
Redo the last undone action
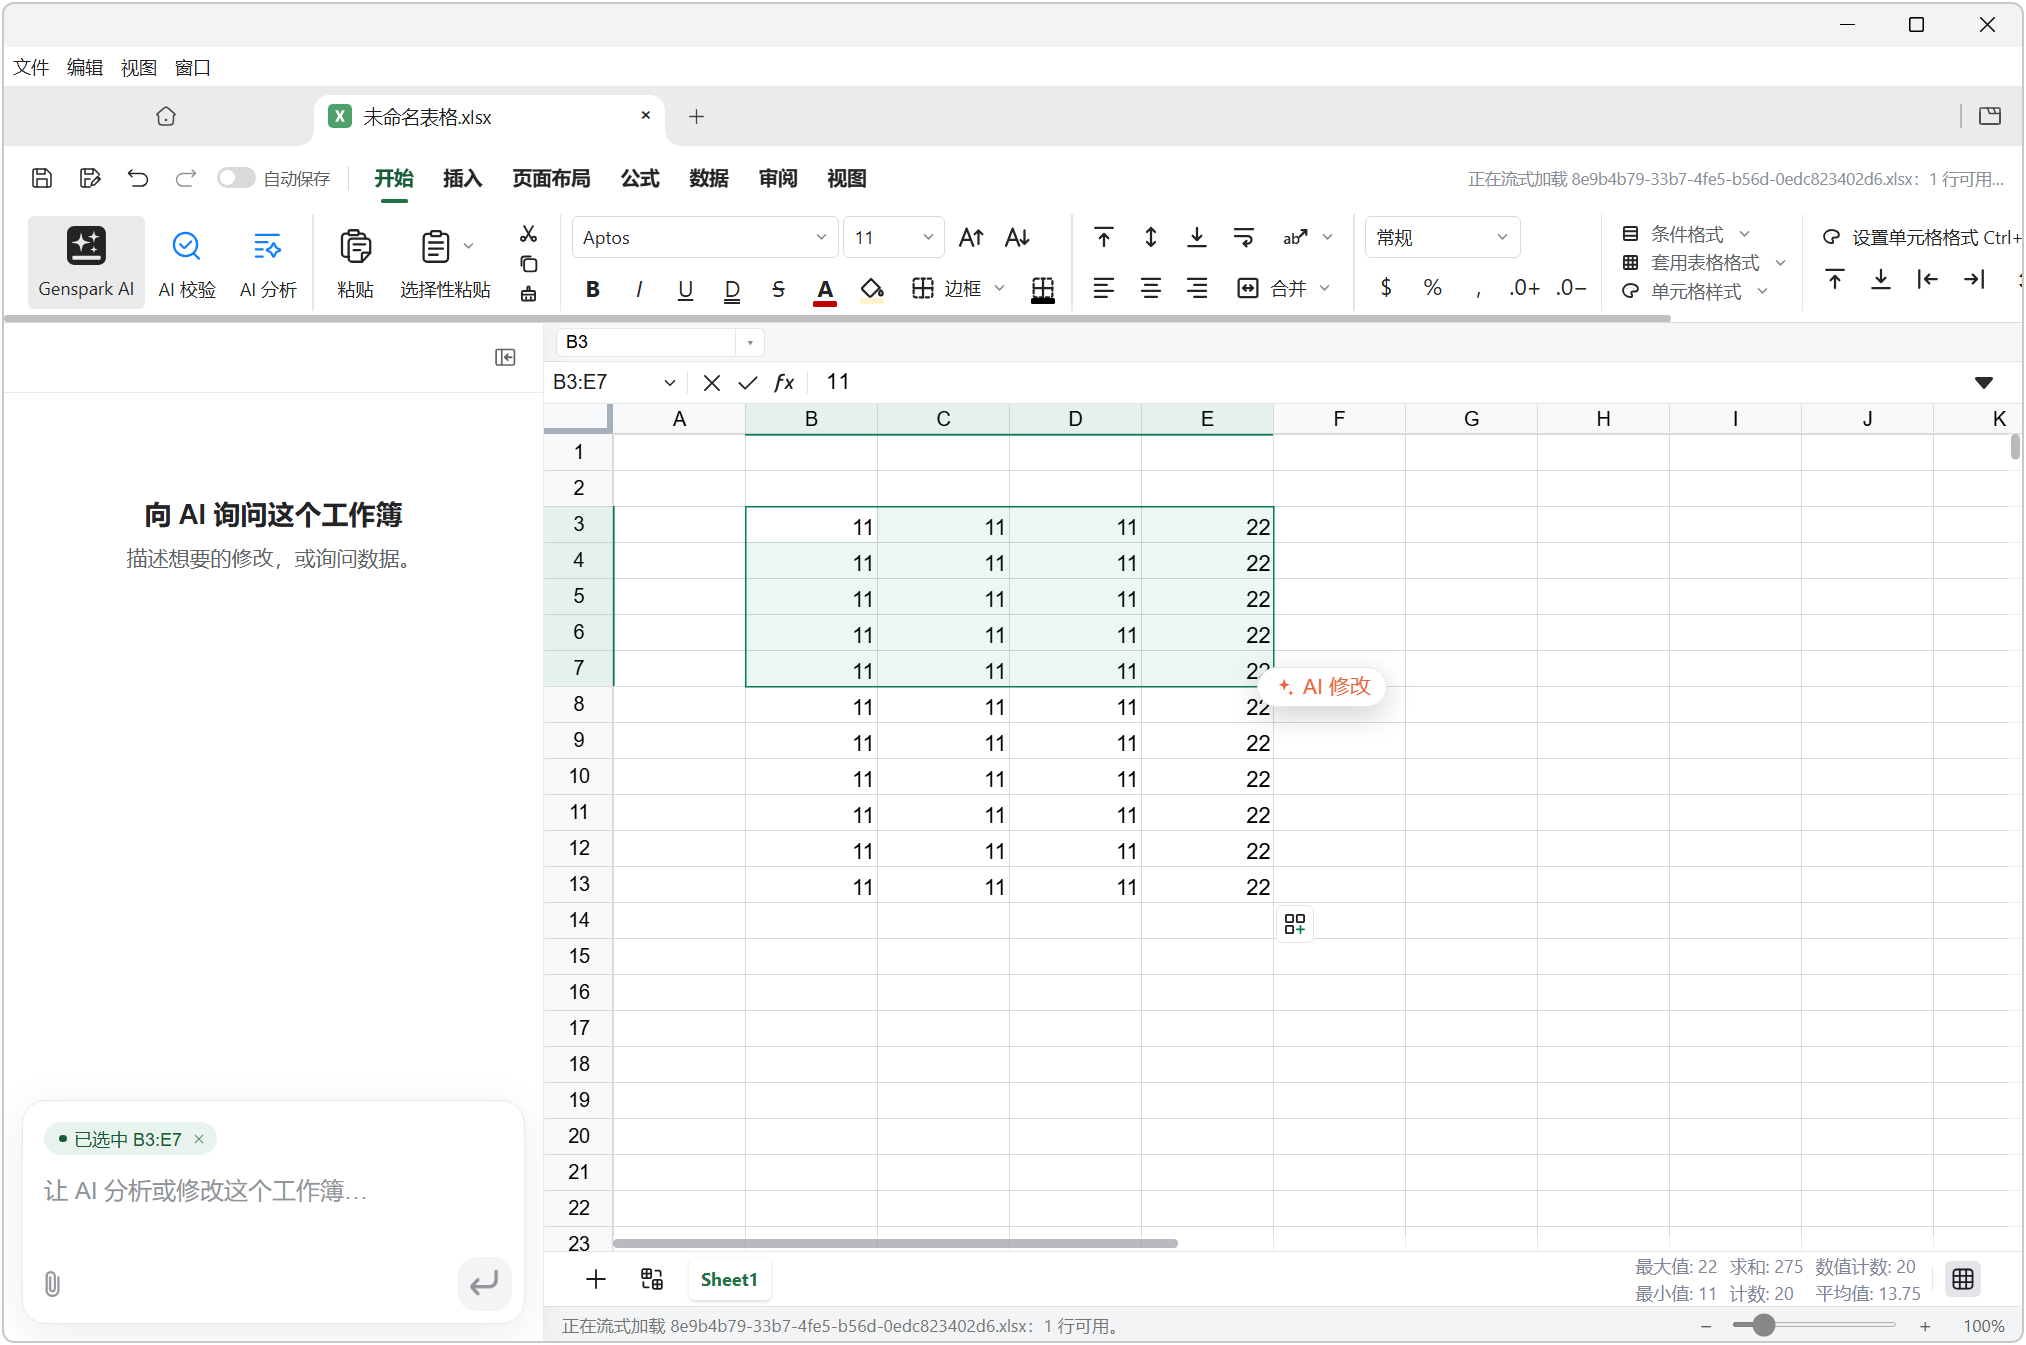pyautogui.click(x=186, y=178)
